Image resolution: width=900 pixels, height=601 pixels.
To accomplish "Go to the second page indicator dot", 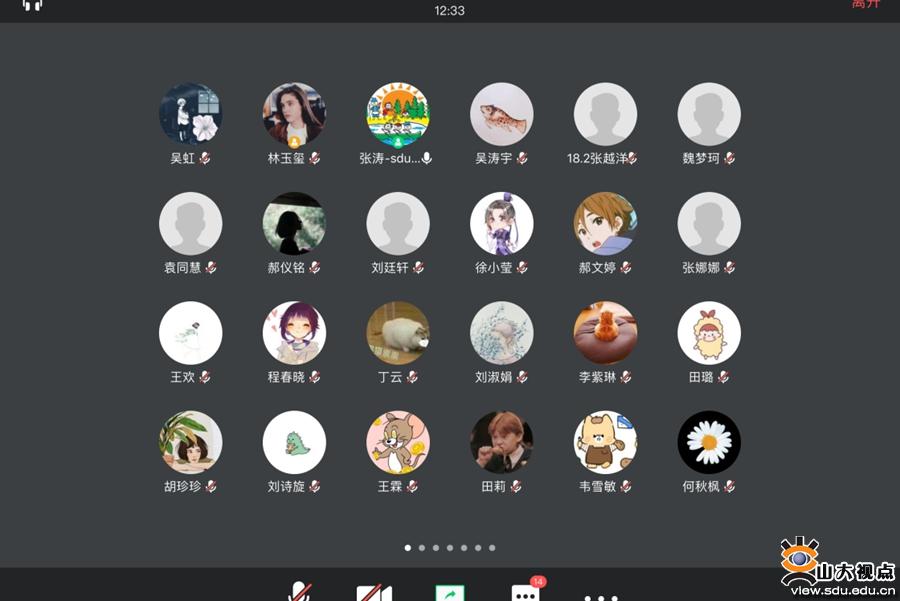I will 422,548.
